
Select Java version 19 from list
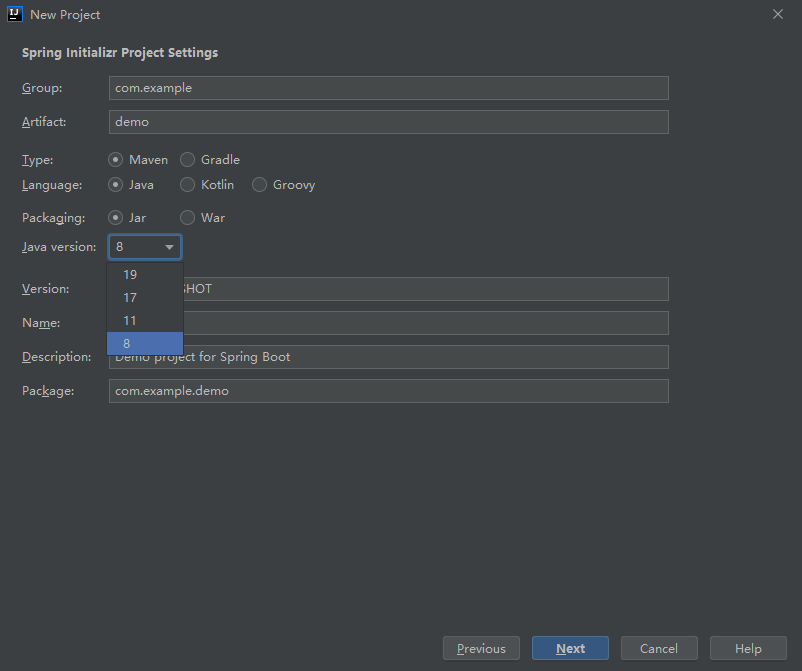tap(144, 274)
